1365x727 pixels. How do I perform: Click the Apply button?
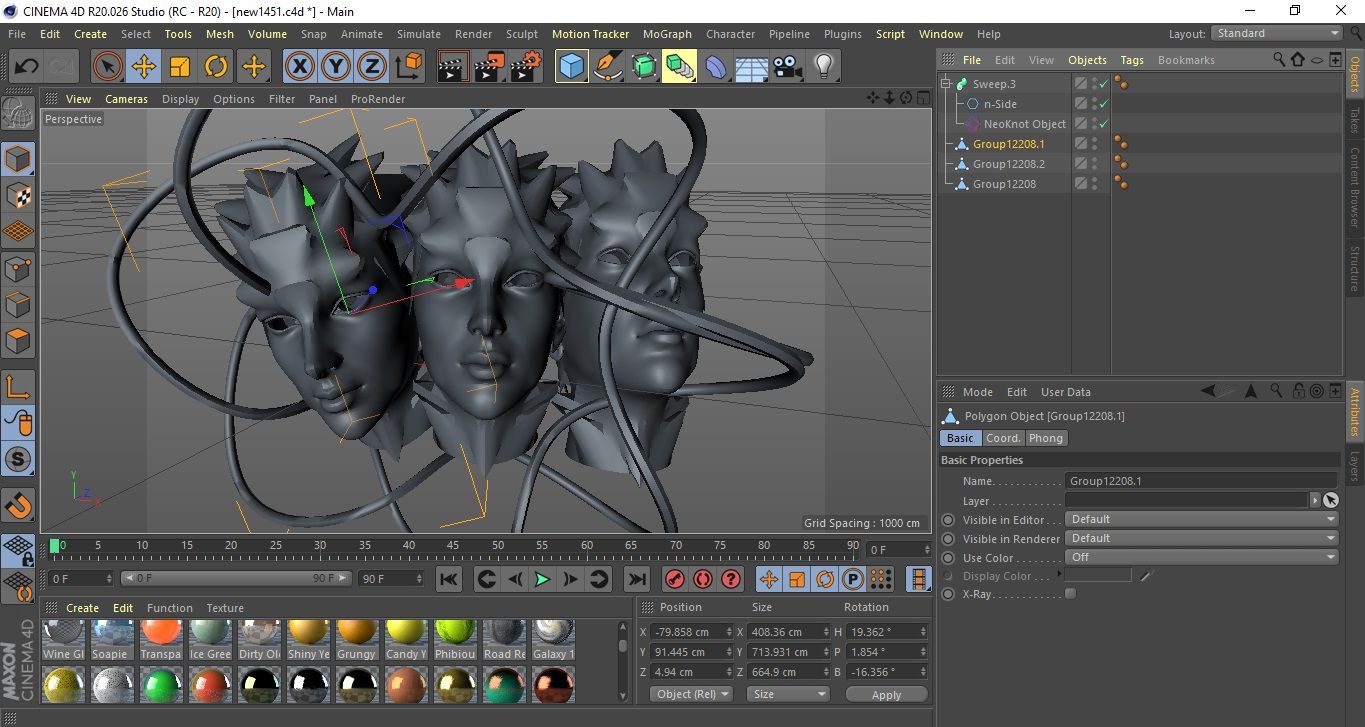pyautogui.click(x=886, y=694)
